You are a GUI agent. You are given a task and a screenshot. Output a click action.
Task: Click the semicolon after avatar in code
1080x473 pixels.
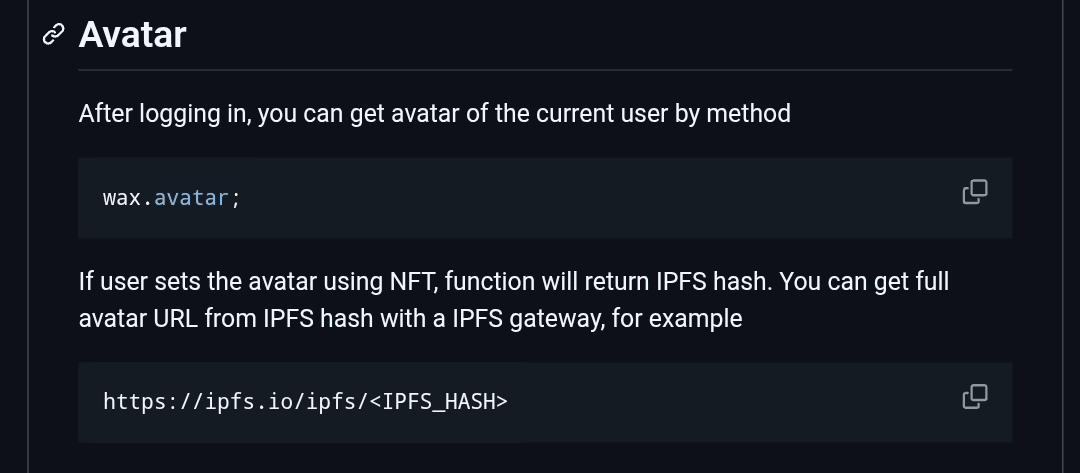(236, 200)
